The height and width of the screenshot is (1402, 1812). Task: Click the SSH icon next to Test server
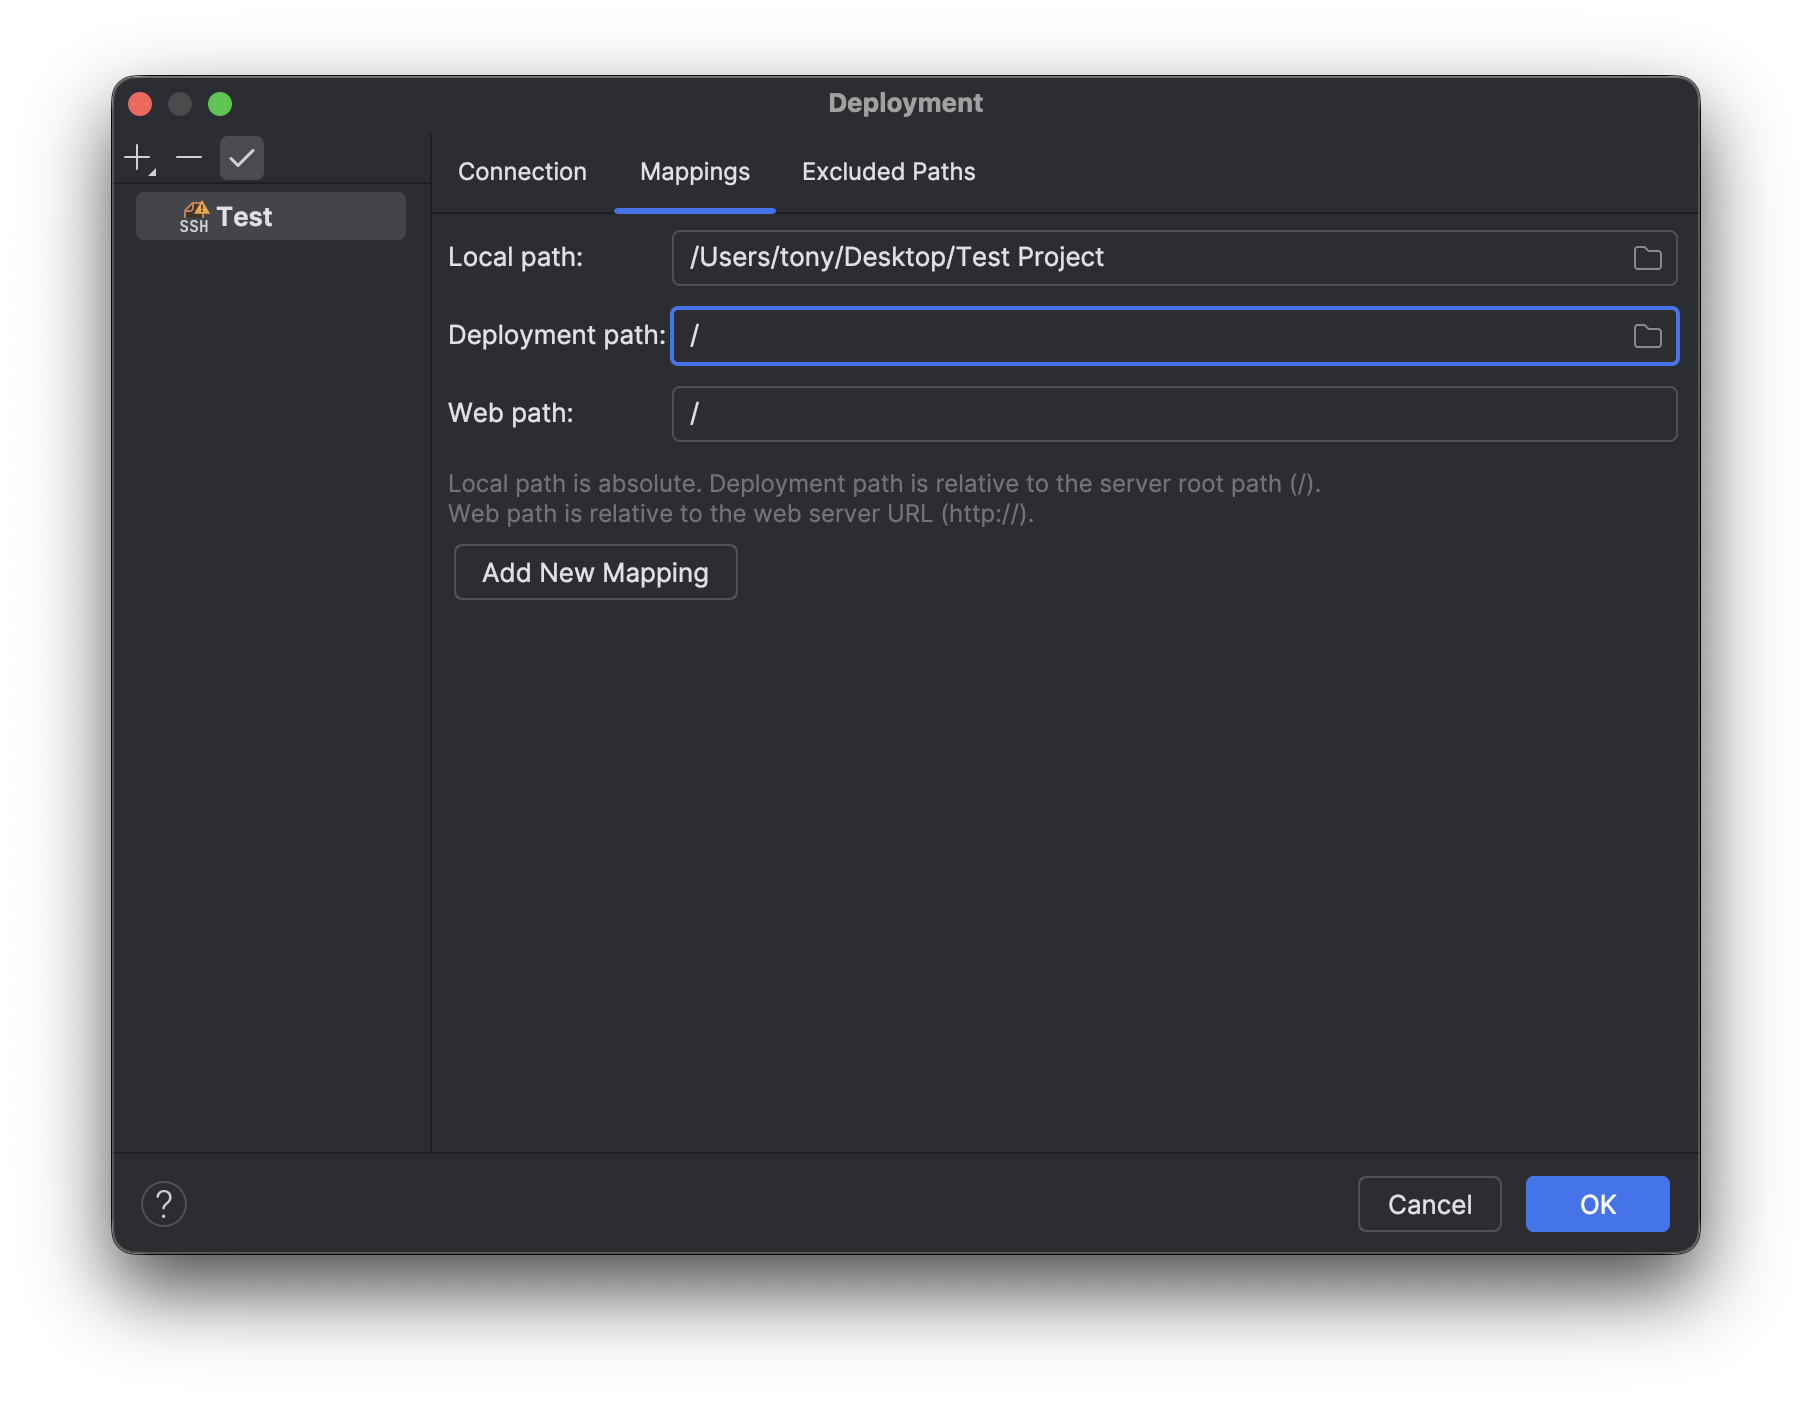196,216
